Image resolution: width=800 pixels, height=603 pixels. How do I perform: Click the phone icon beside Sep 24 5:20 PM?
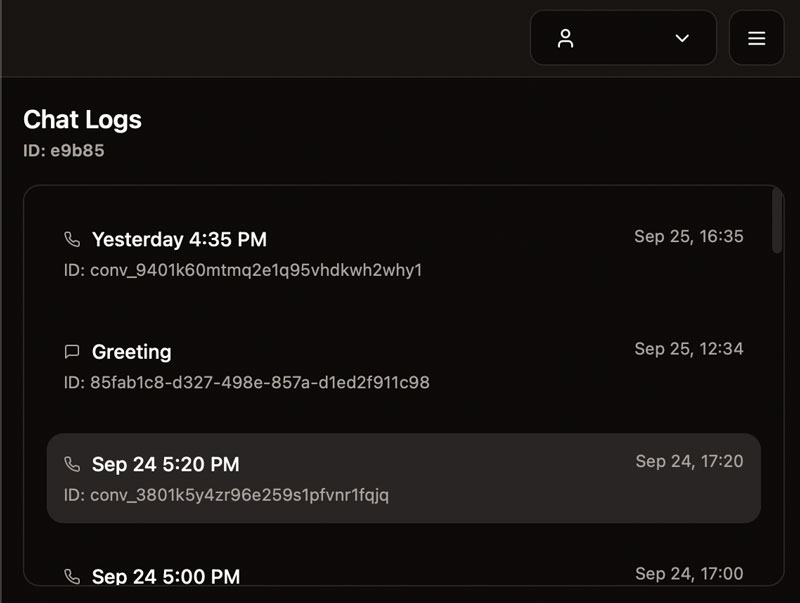[72, 464]
